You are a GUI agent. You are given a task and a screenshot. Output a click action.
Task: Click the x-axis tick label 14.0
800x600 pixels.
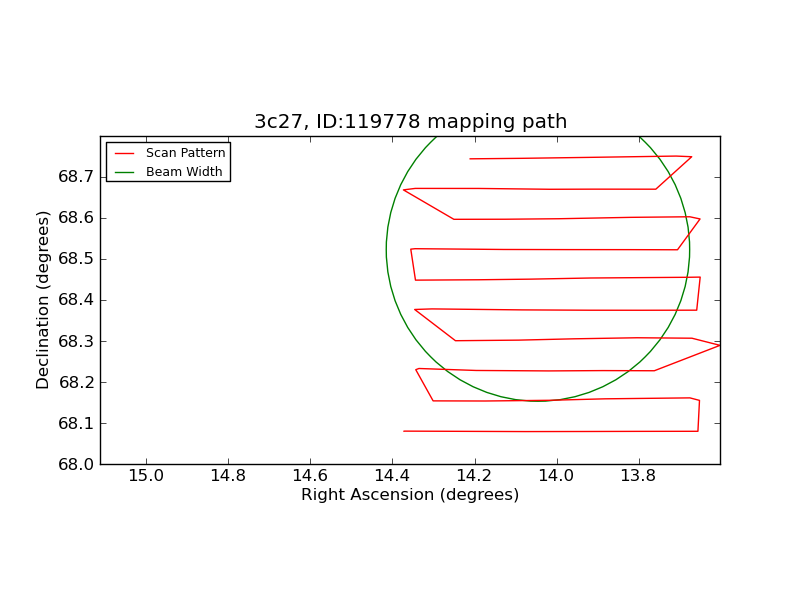tap(556, 476)
